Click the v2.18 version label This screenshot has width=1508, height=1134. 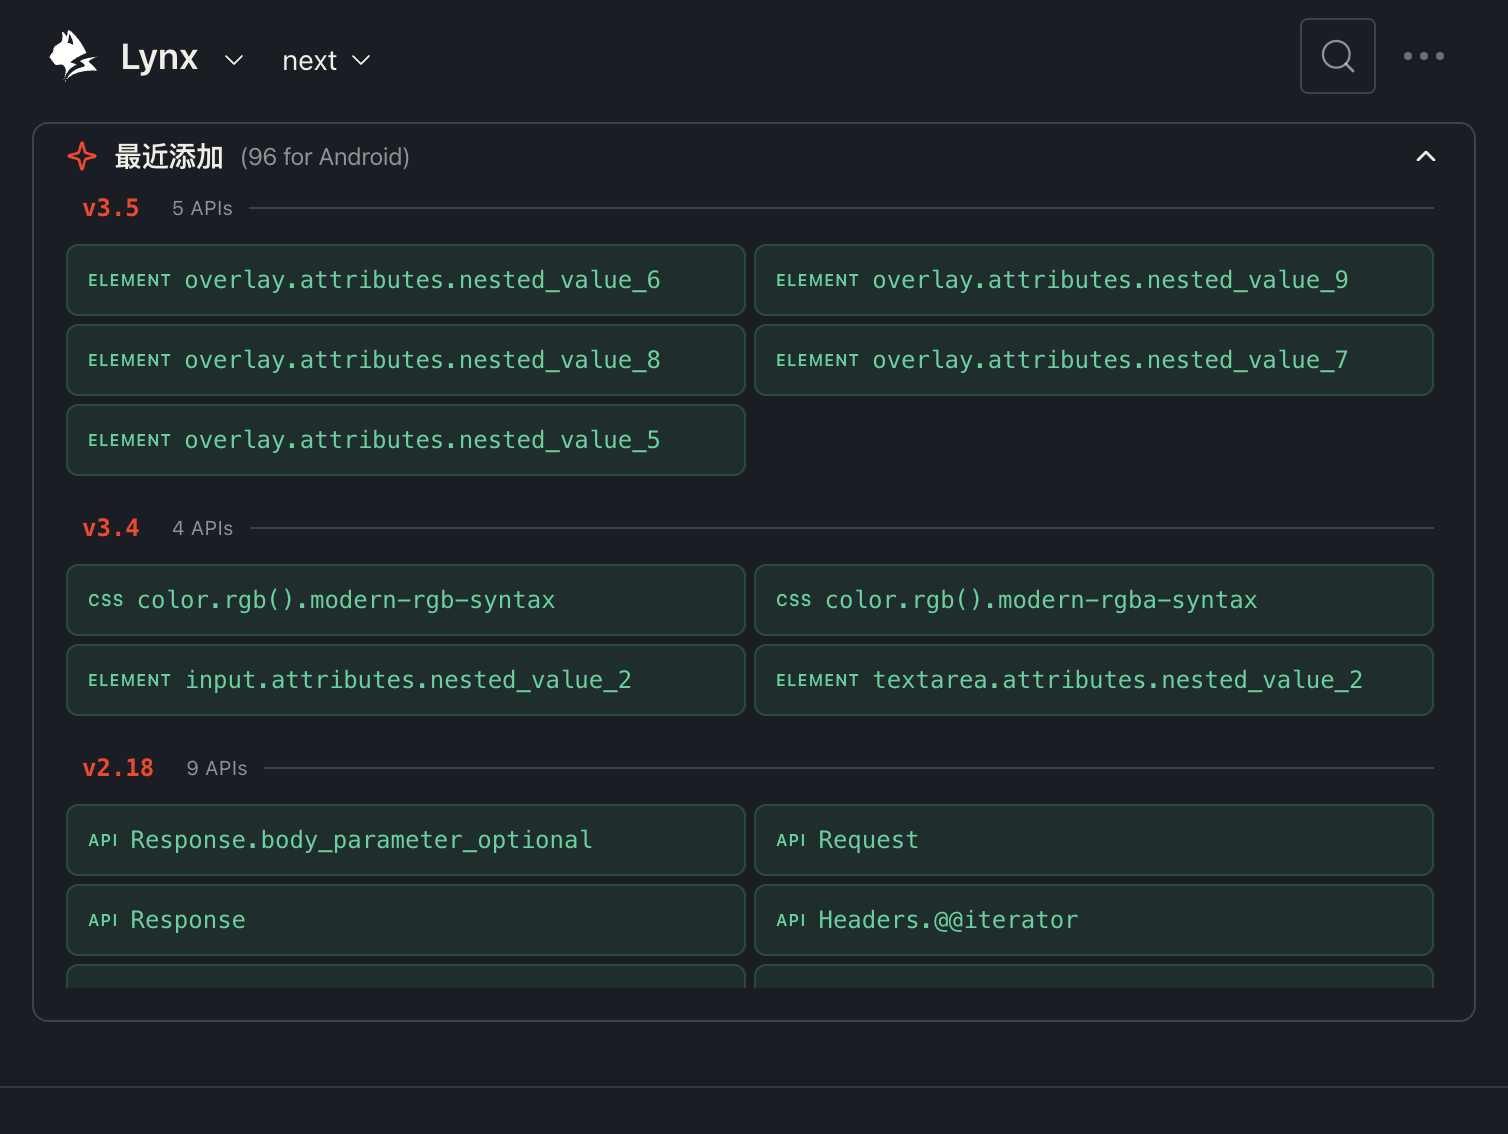point(118,767)
